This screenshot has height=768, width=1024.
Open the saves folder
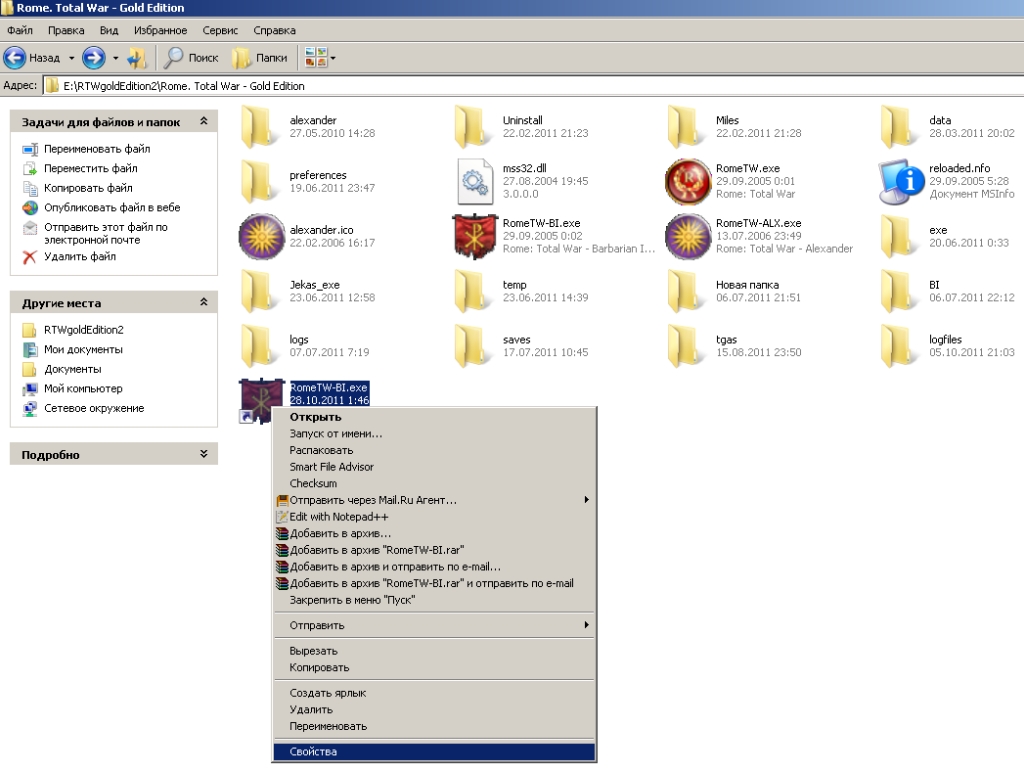[474, 346]
